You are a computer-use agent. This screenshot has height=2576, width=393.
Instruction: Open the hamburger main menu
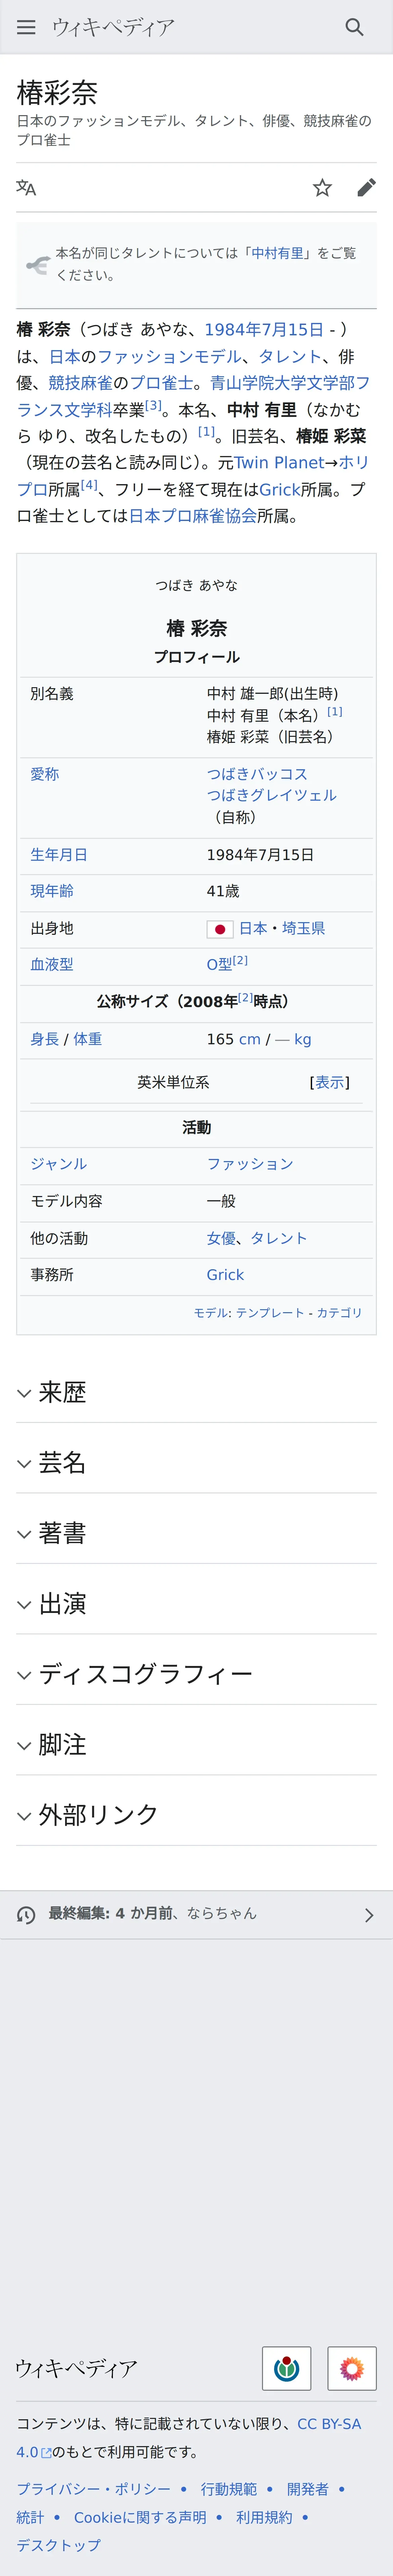point(26,27)
